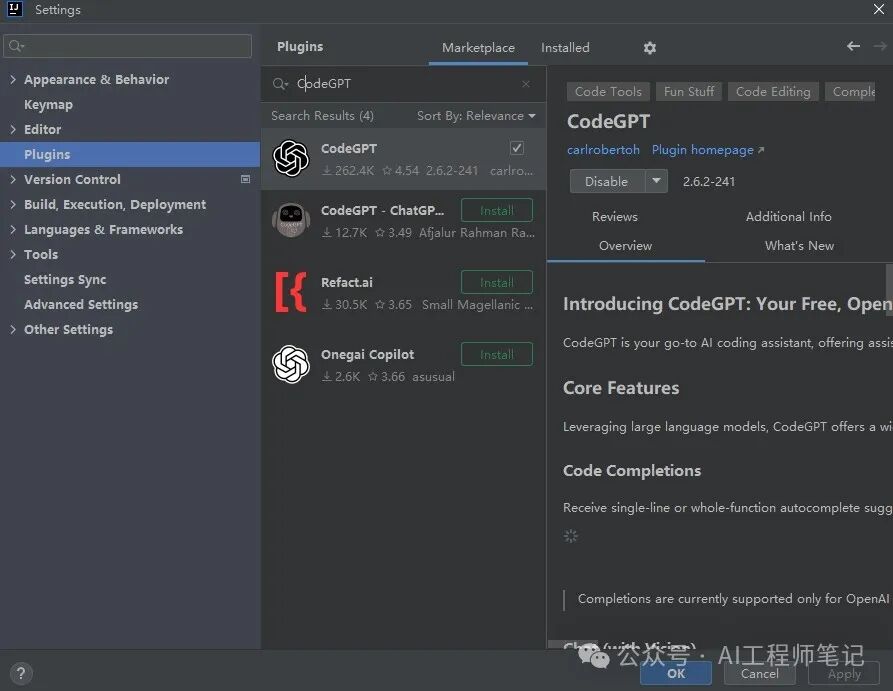Click the 'Core Features' heading
Screen dimensions: 893x691
621,388
